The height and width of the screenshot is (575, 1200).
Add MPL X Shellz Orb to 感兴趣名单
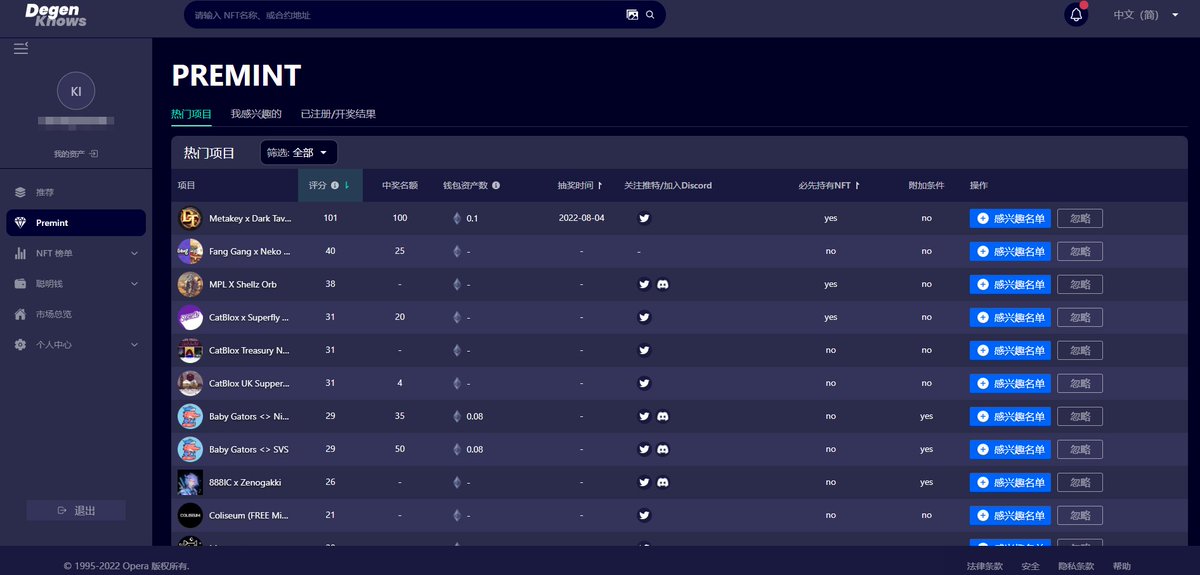1010,284
